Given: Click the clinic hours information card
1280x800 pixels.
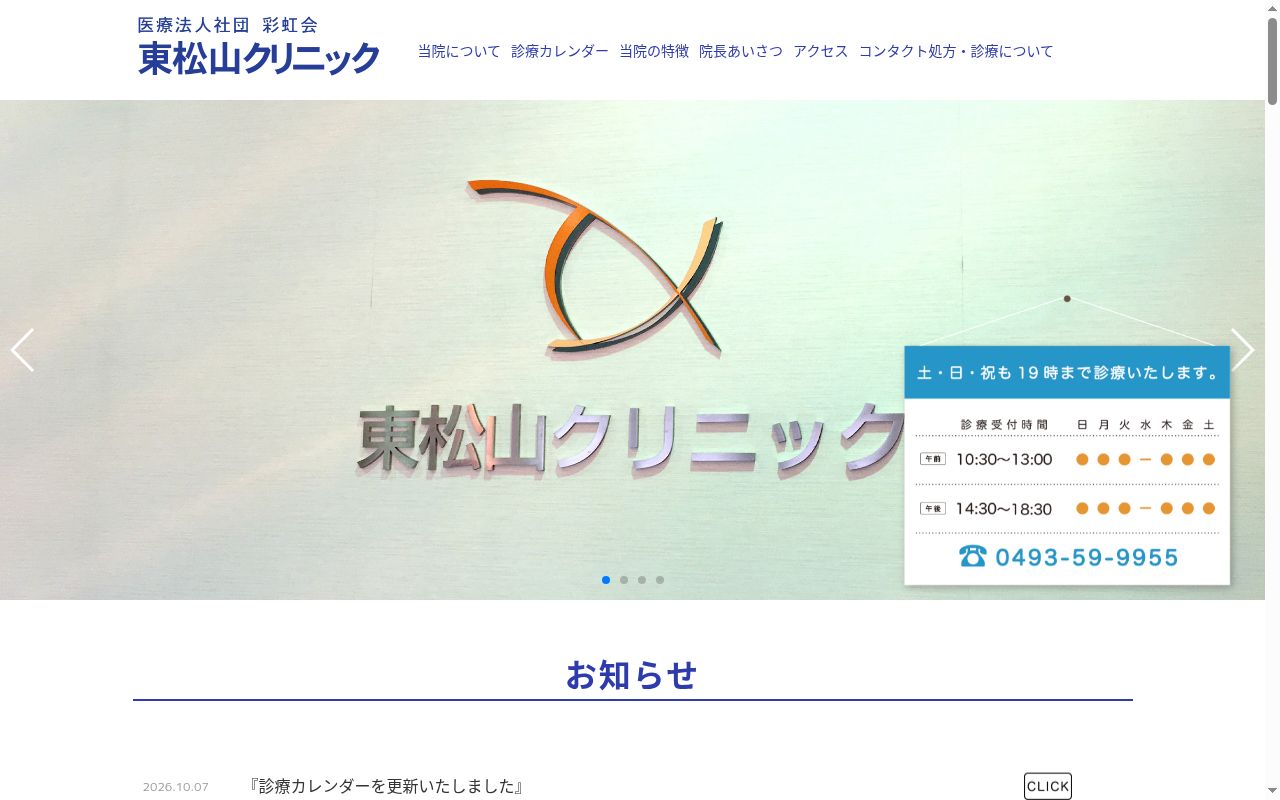Looking at the screenshot, I should 1067,465.
